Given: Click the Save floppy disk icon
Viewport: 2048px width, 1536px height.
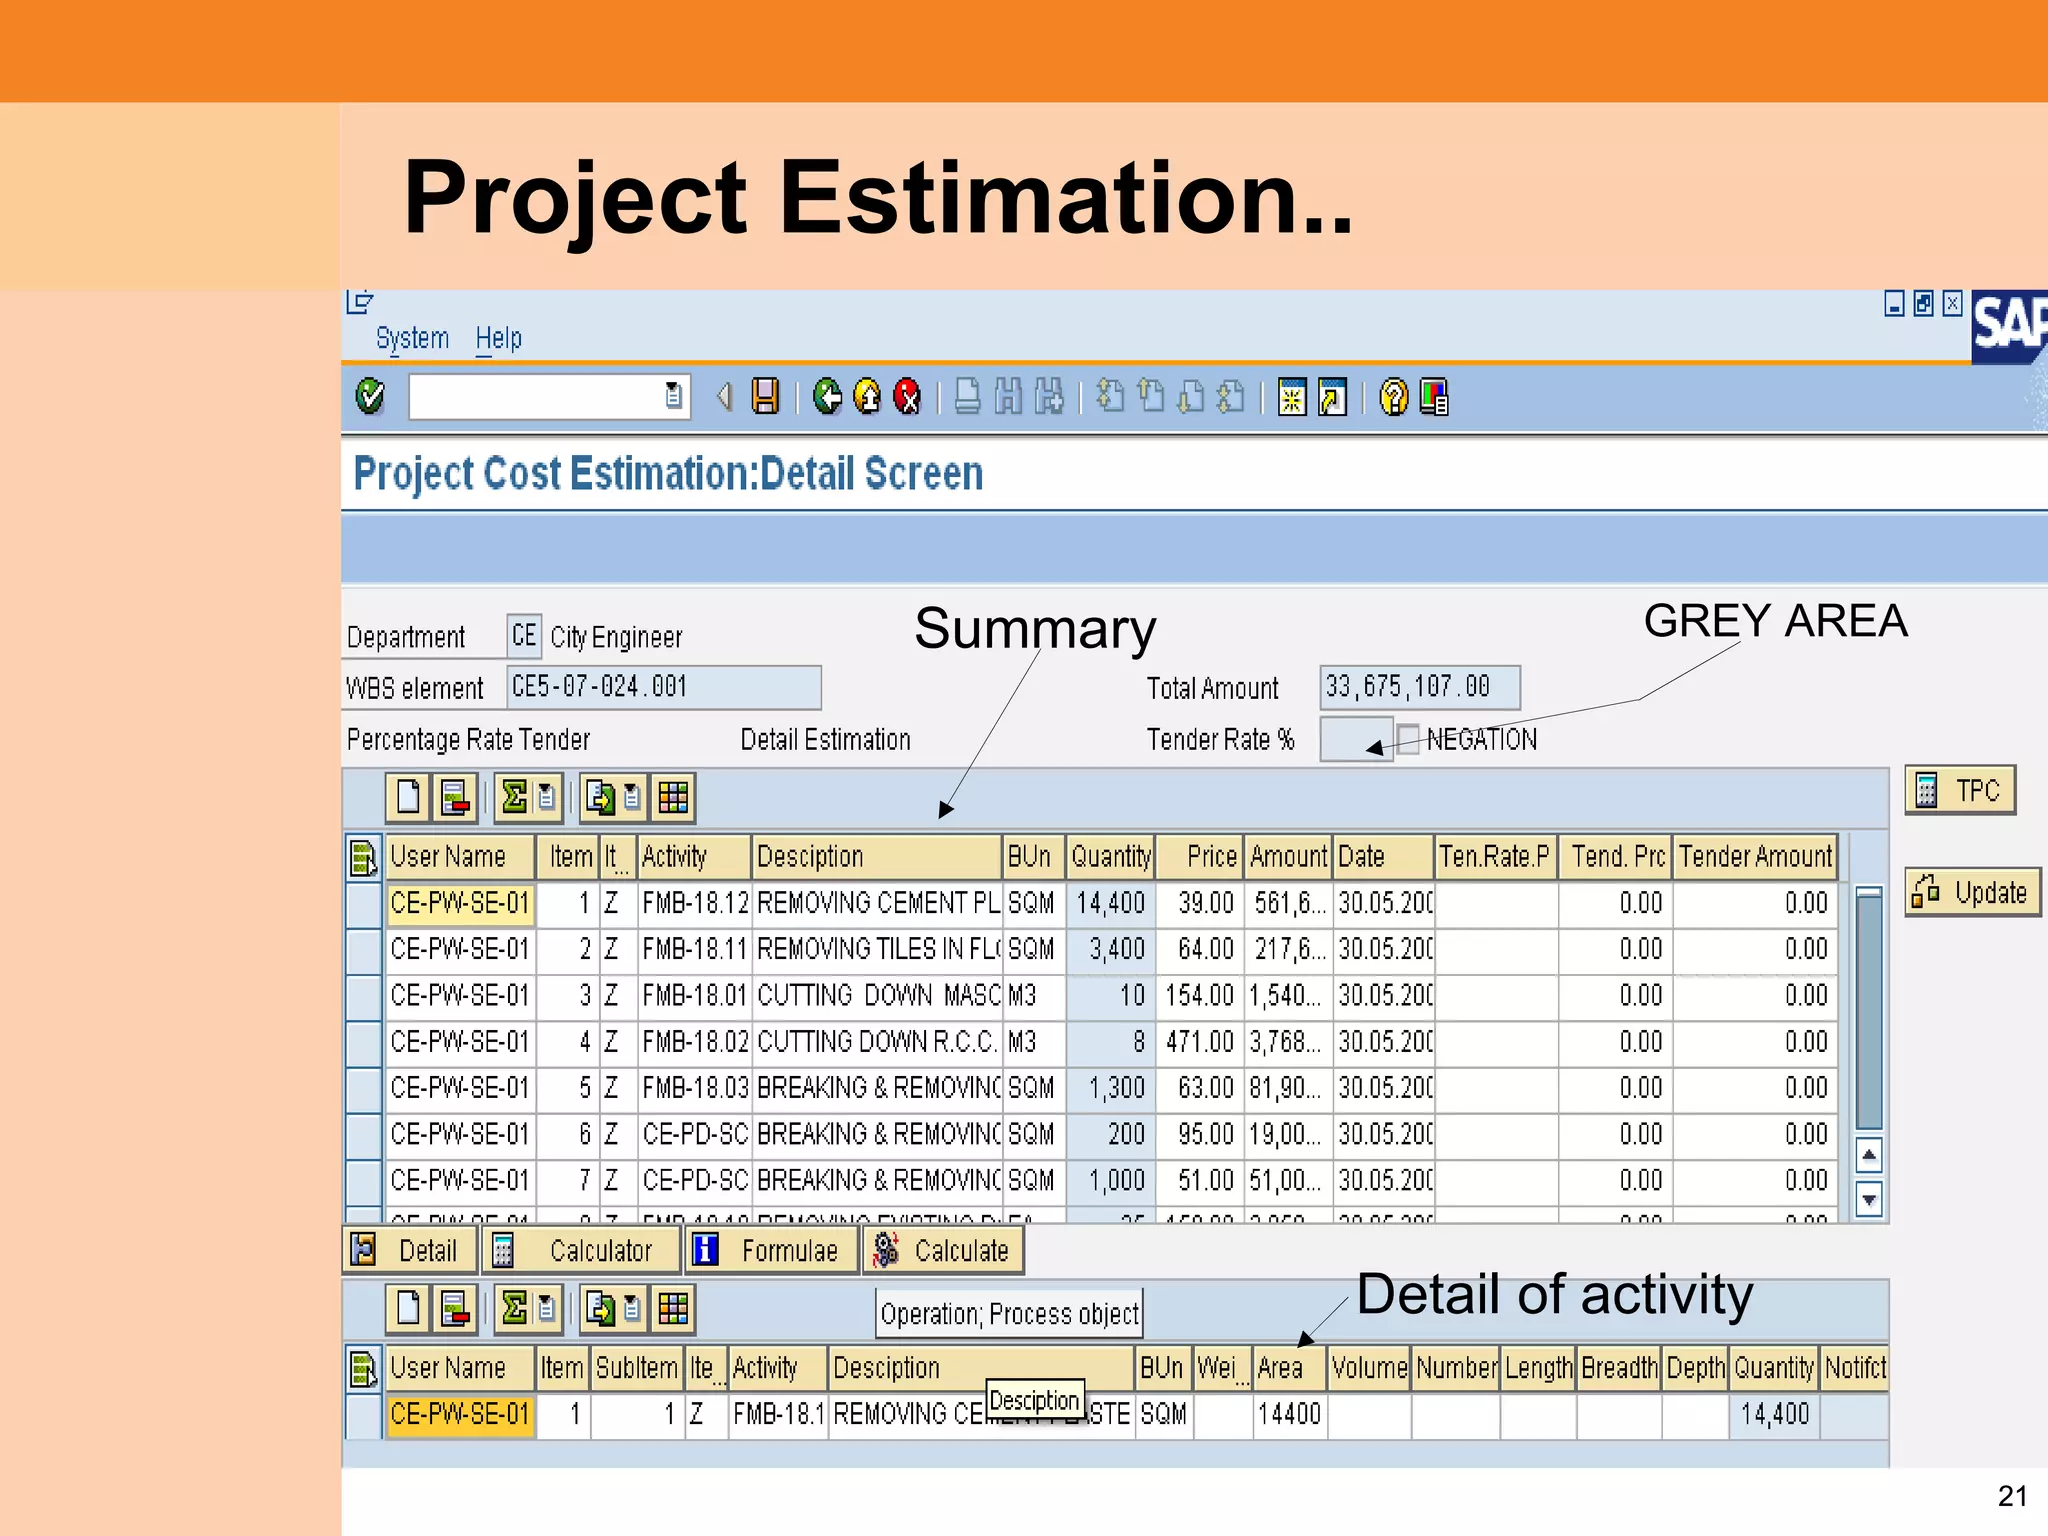Looking at the screenshot, I should click(766, 397).
